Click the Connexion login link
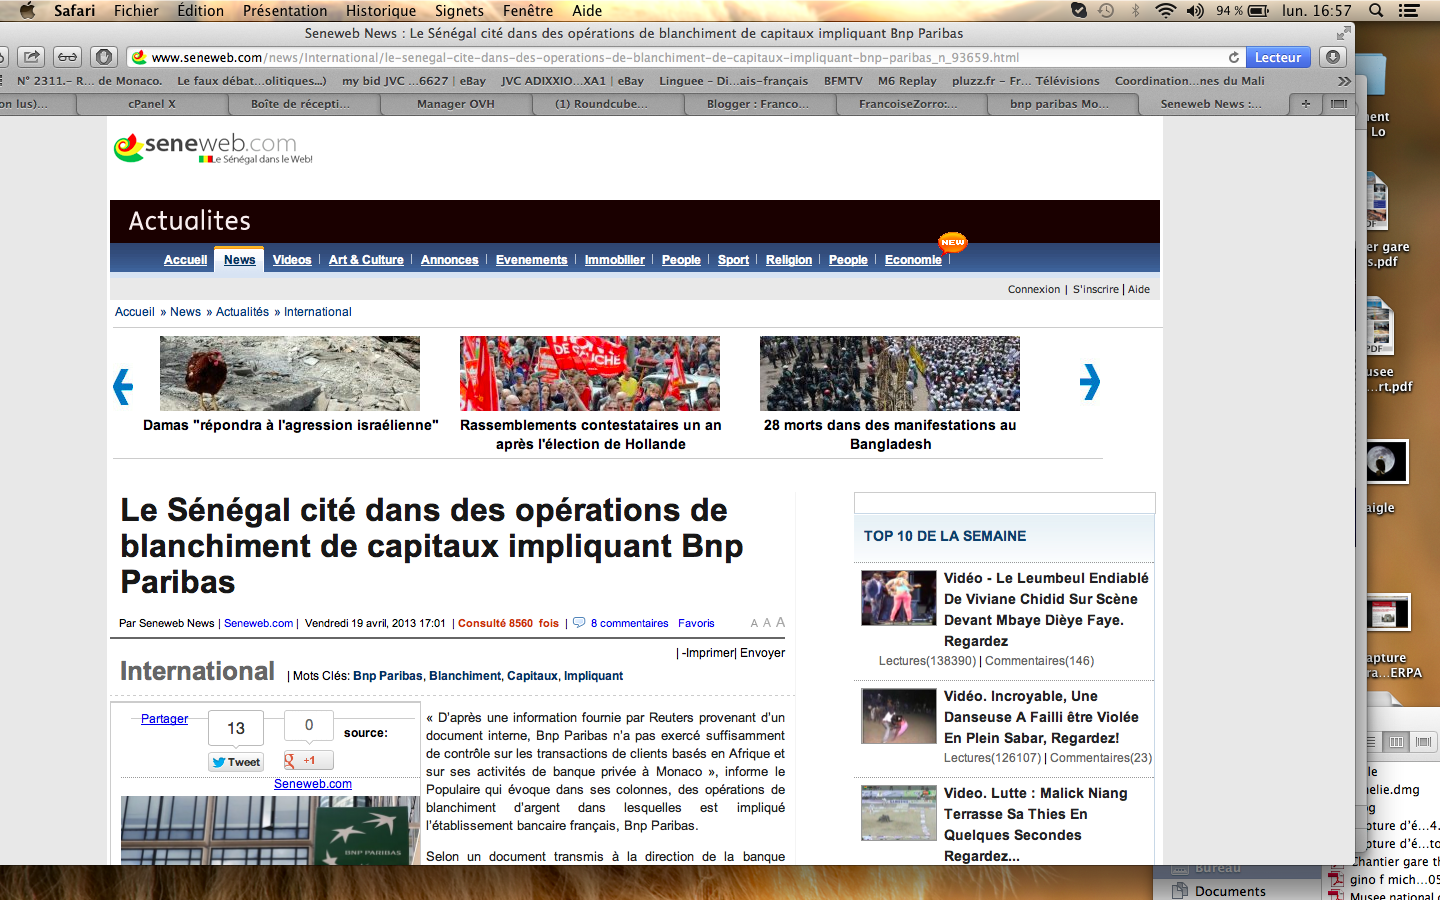 pyautogui.click(x=1034, y=289)
